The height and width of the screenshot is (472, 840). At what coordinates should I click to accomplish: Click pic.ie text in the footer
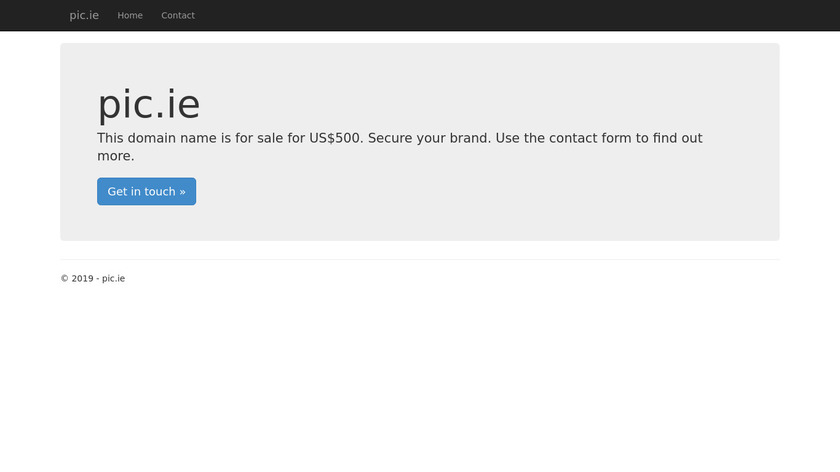[113, 279]
